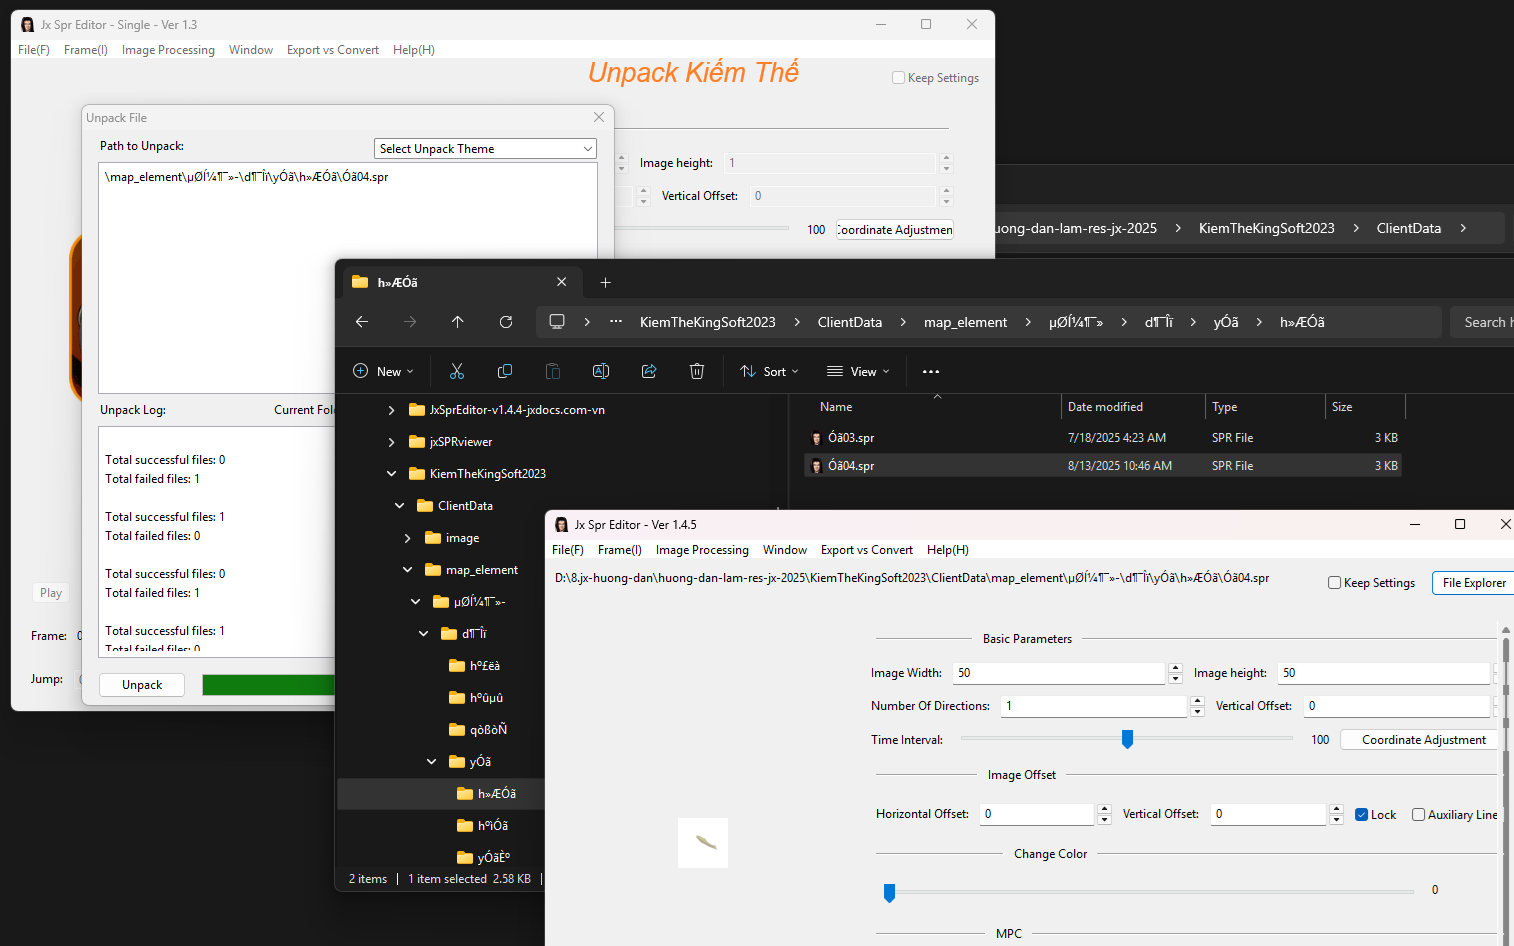Viewport: 1514px width, 946px height.
Task: Click the Delete trash icon in Explorer
Action: [x=697, y=371]
